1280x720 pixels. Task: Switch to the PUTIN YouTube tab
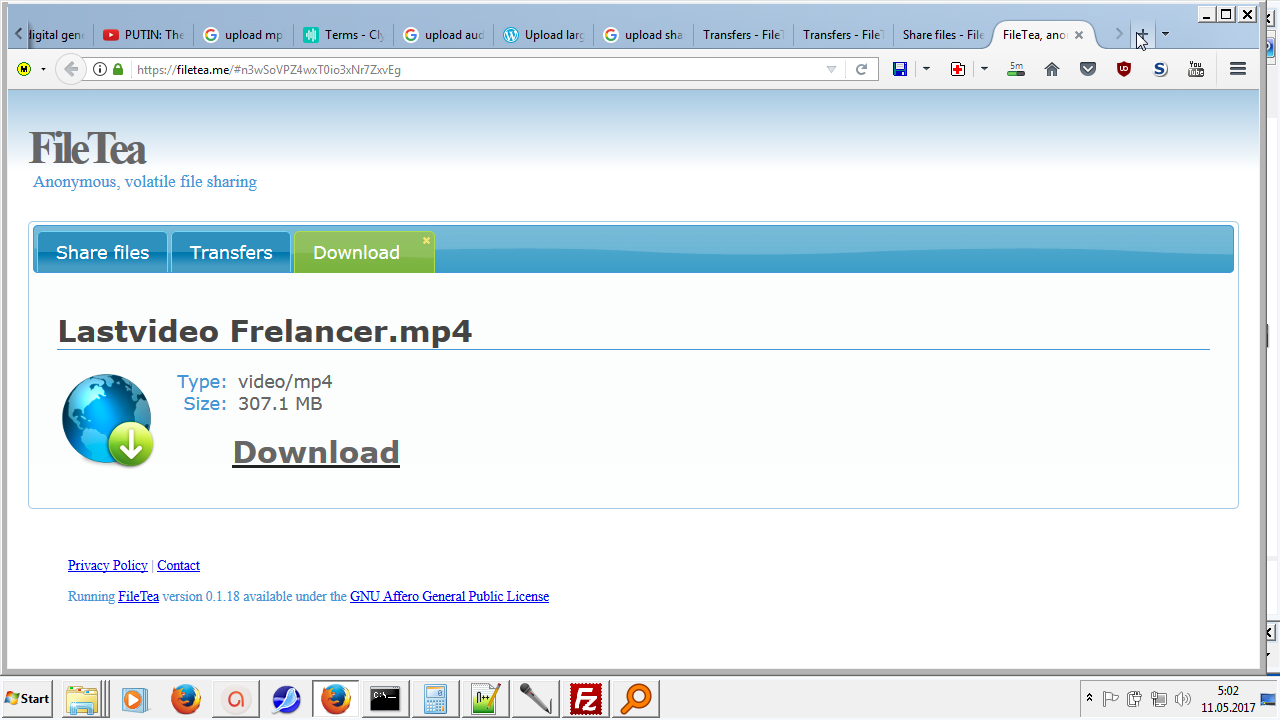tap(143, 35)
